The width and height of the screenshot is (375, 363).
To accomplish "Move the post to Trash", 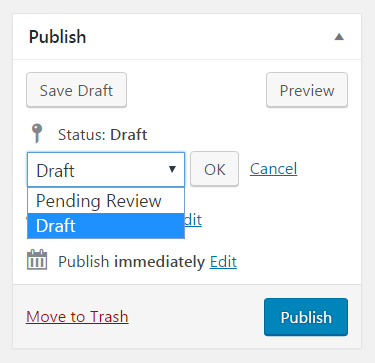I will [77, 317].
